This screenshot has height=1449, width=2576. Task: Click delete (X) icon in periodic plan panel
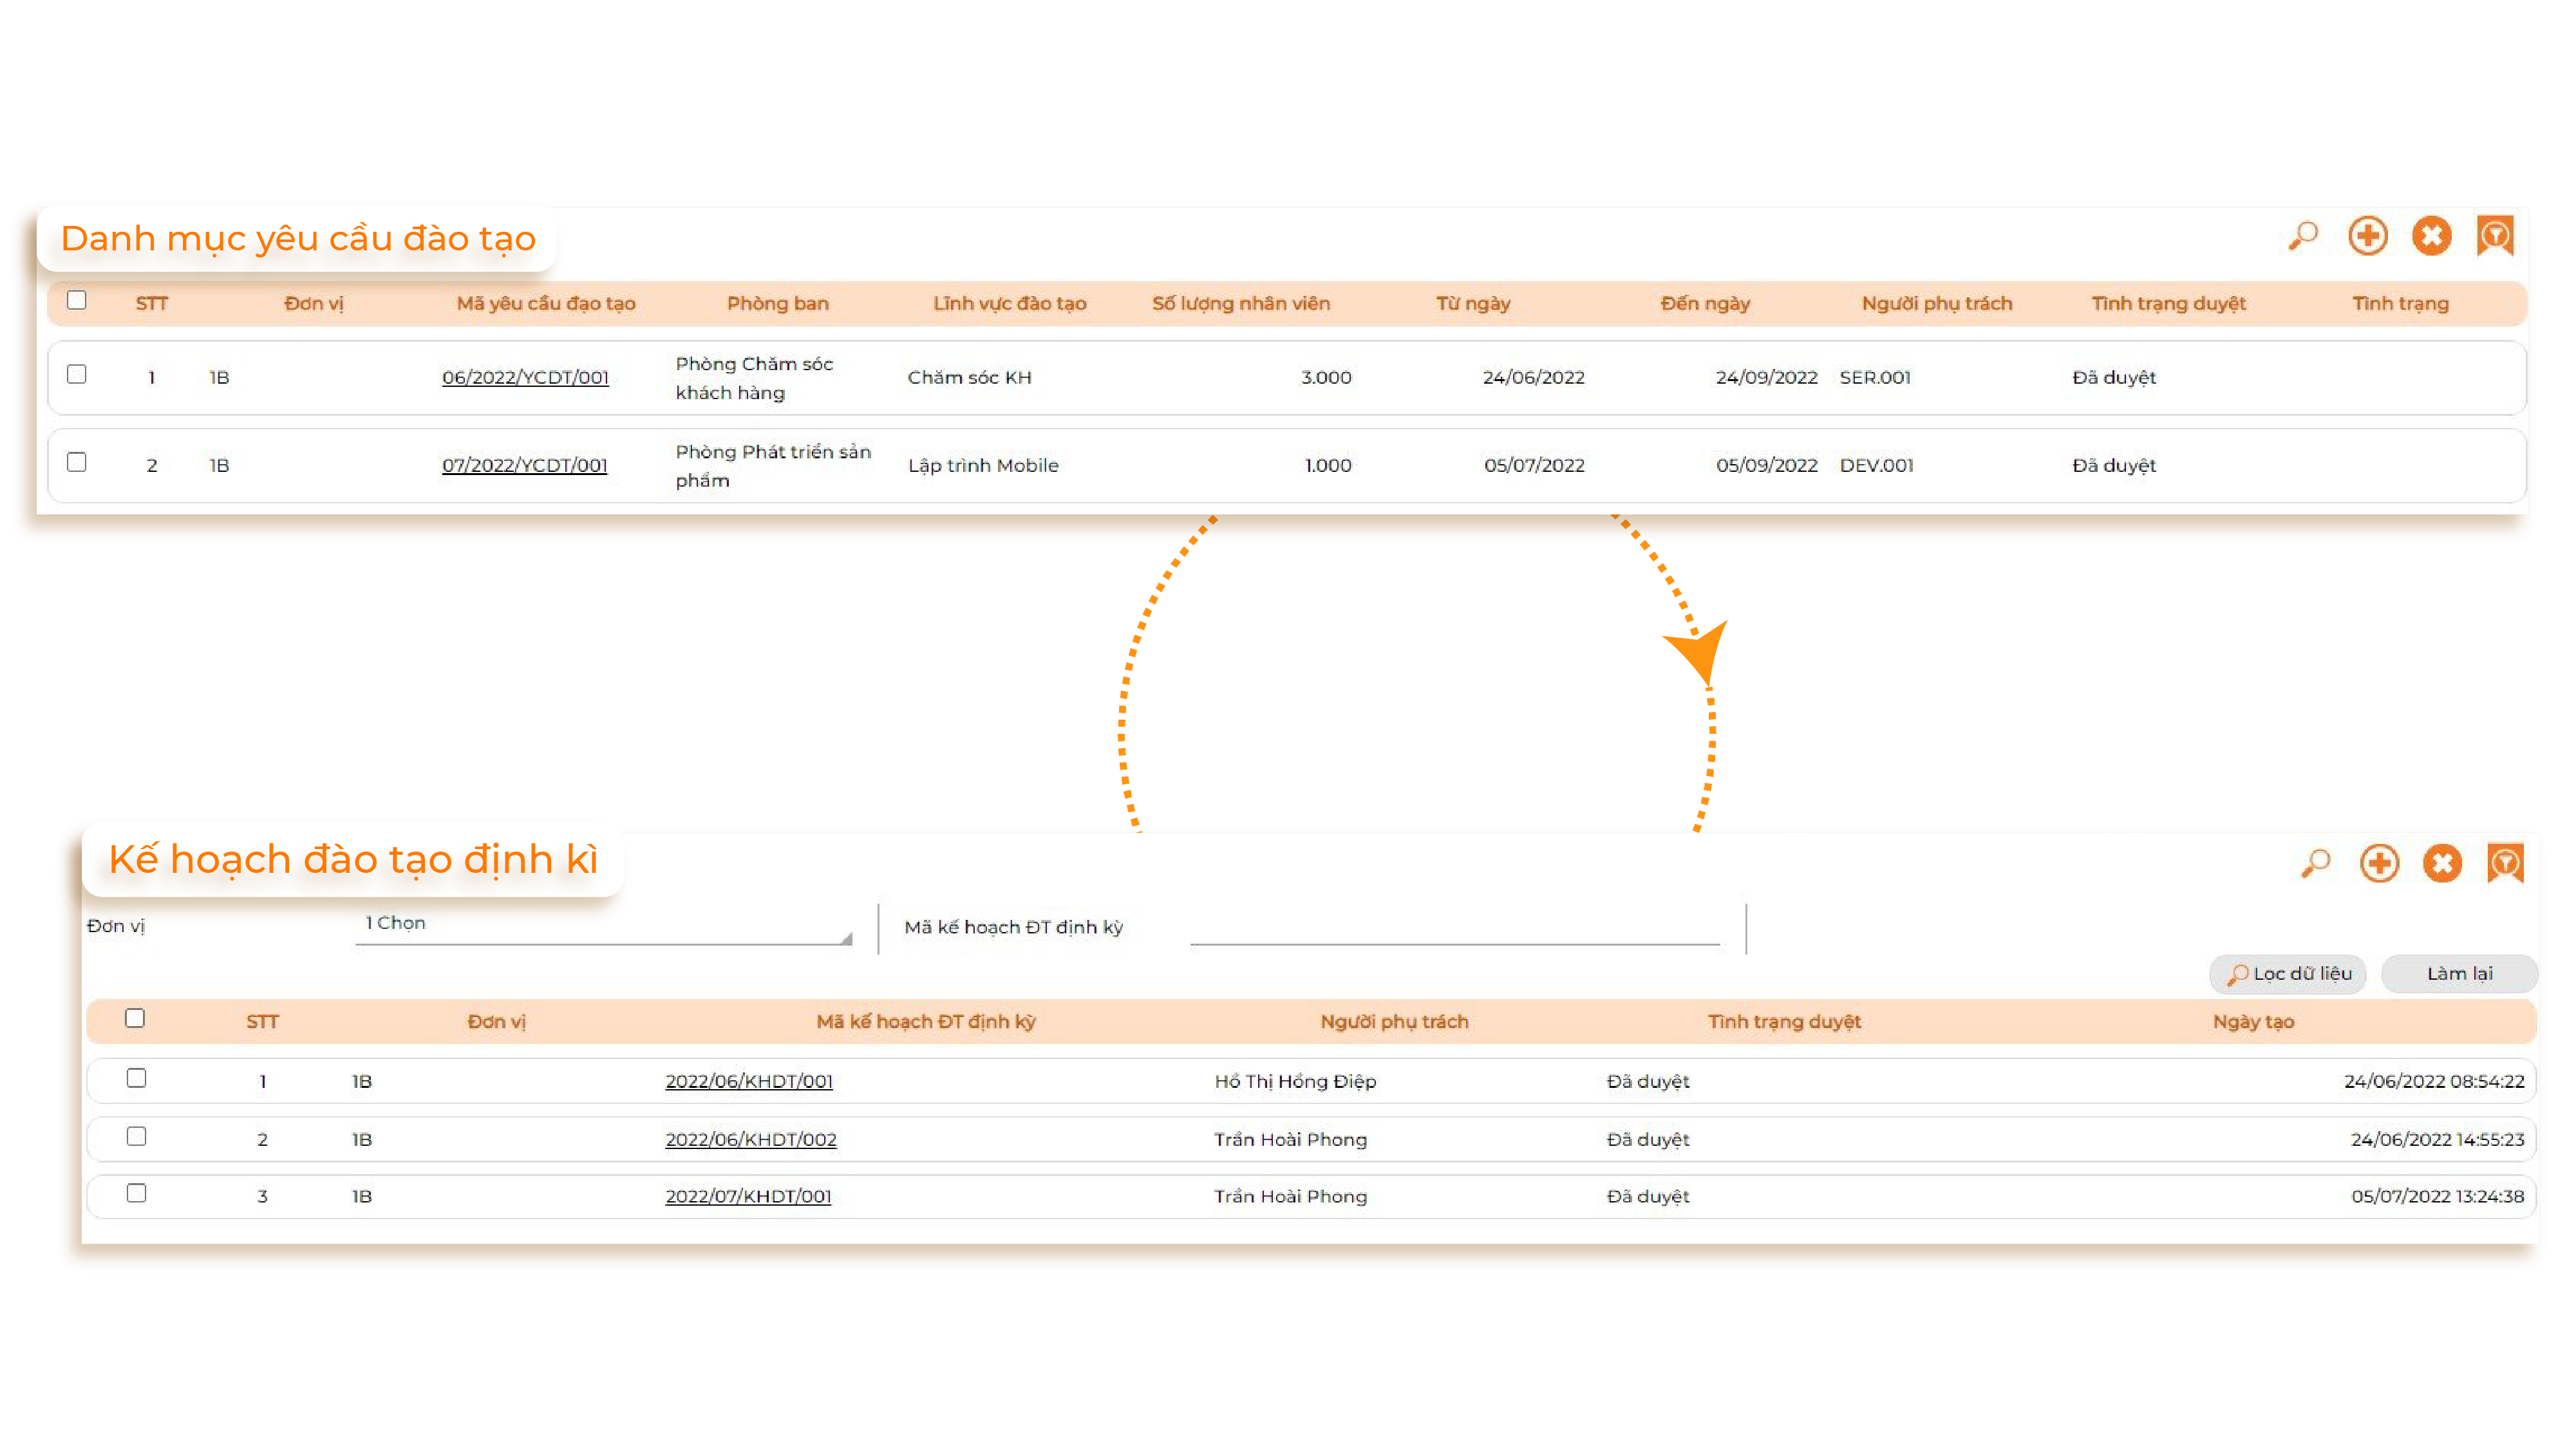(x=2442, y=863)
